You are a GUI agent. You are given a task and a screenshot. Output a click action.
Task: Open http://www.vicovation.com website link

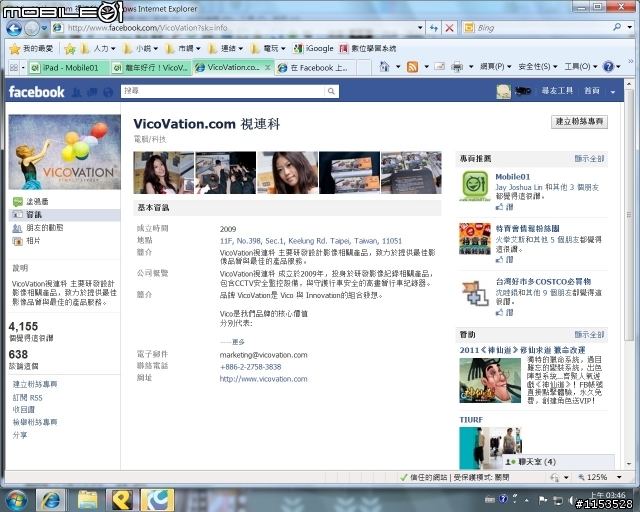[263, 379]
